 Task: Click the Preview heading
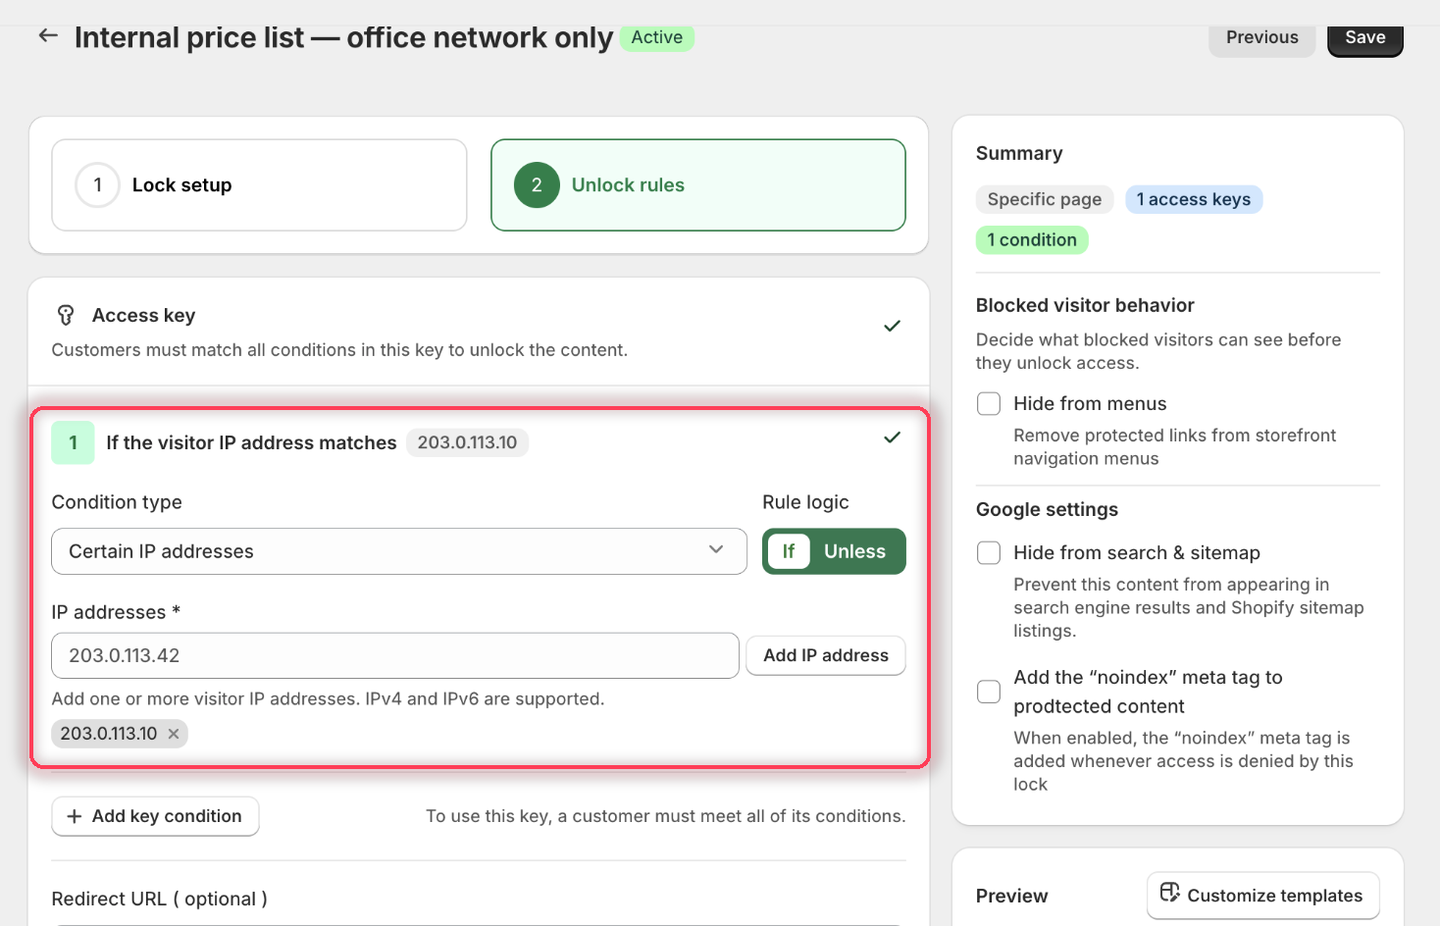click(1012, 896)
